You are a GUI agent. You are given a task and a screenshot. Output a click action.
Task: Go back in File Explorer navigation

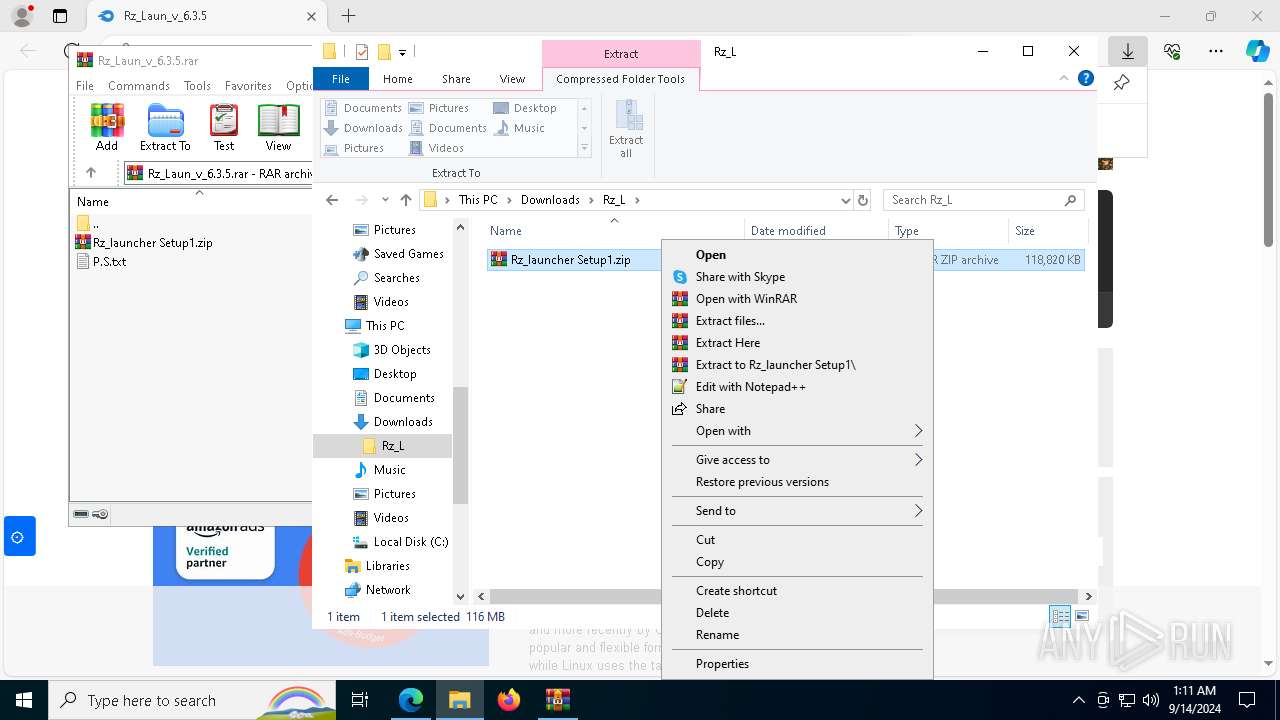pos(333,200)
